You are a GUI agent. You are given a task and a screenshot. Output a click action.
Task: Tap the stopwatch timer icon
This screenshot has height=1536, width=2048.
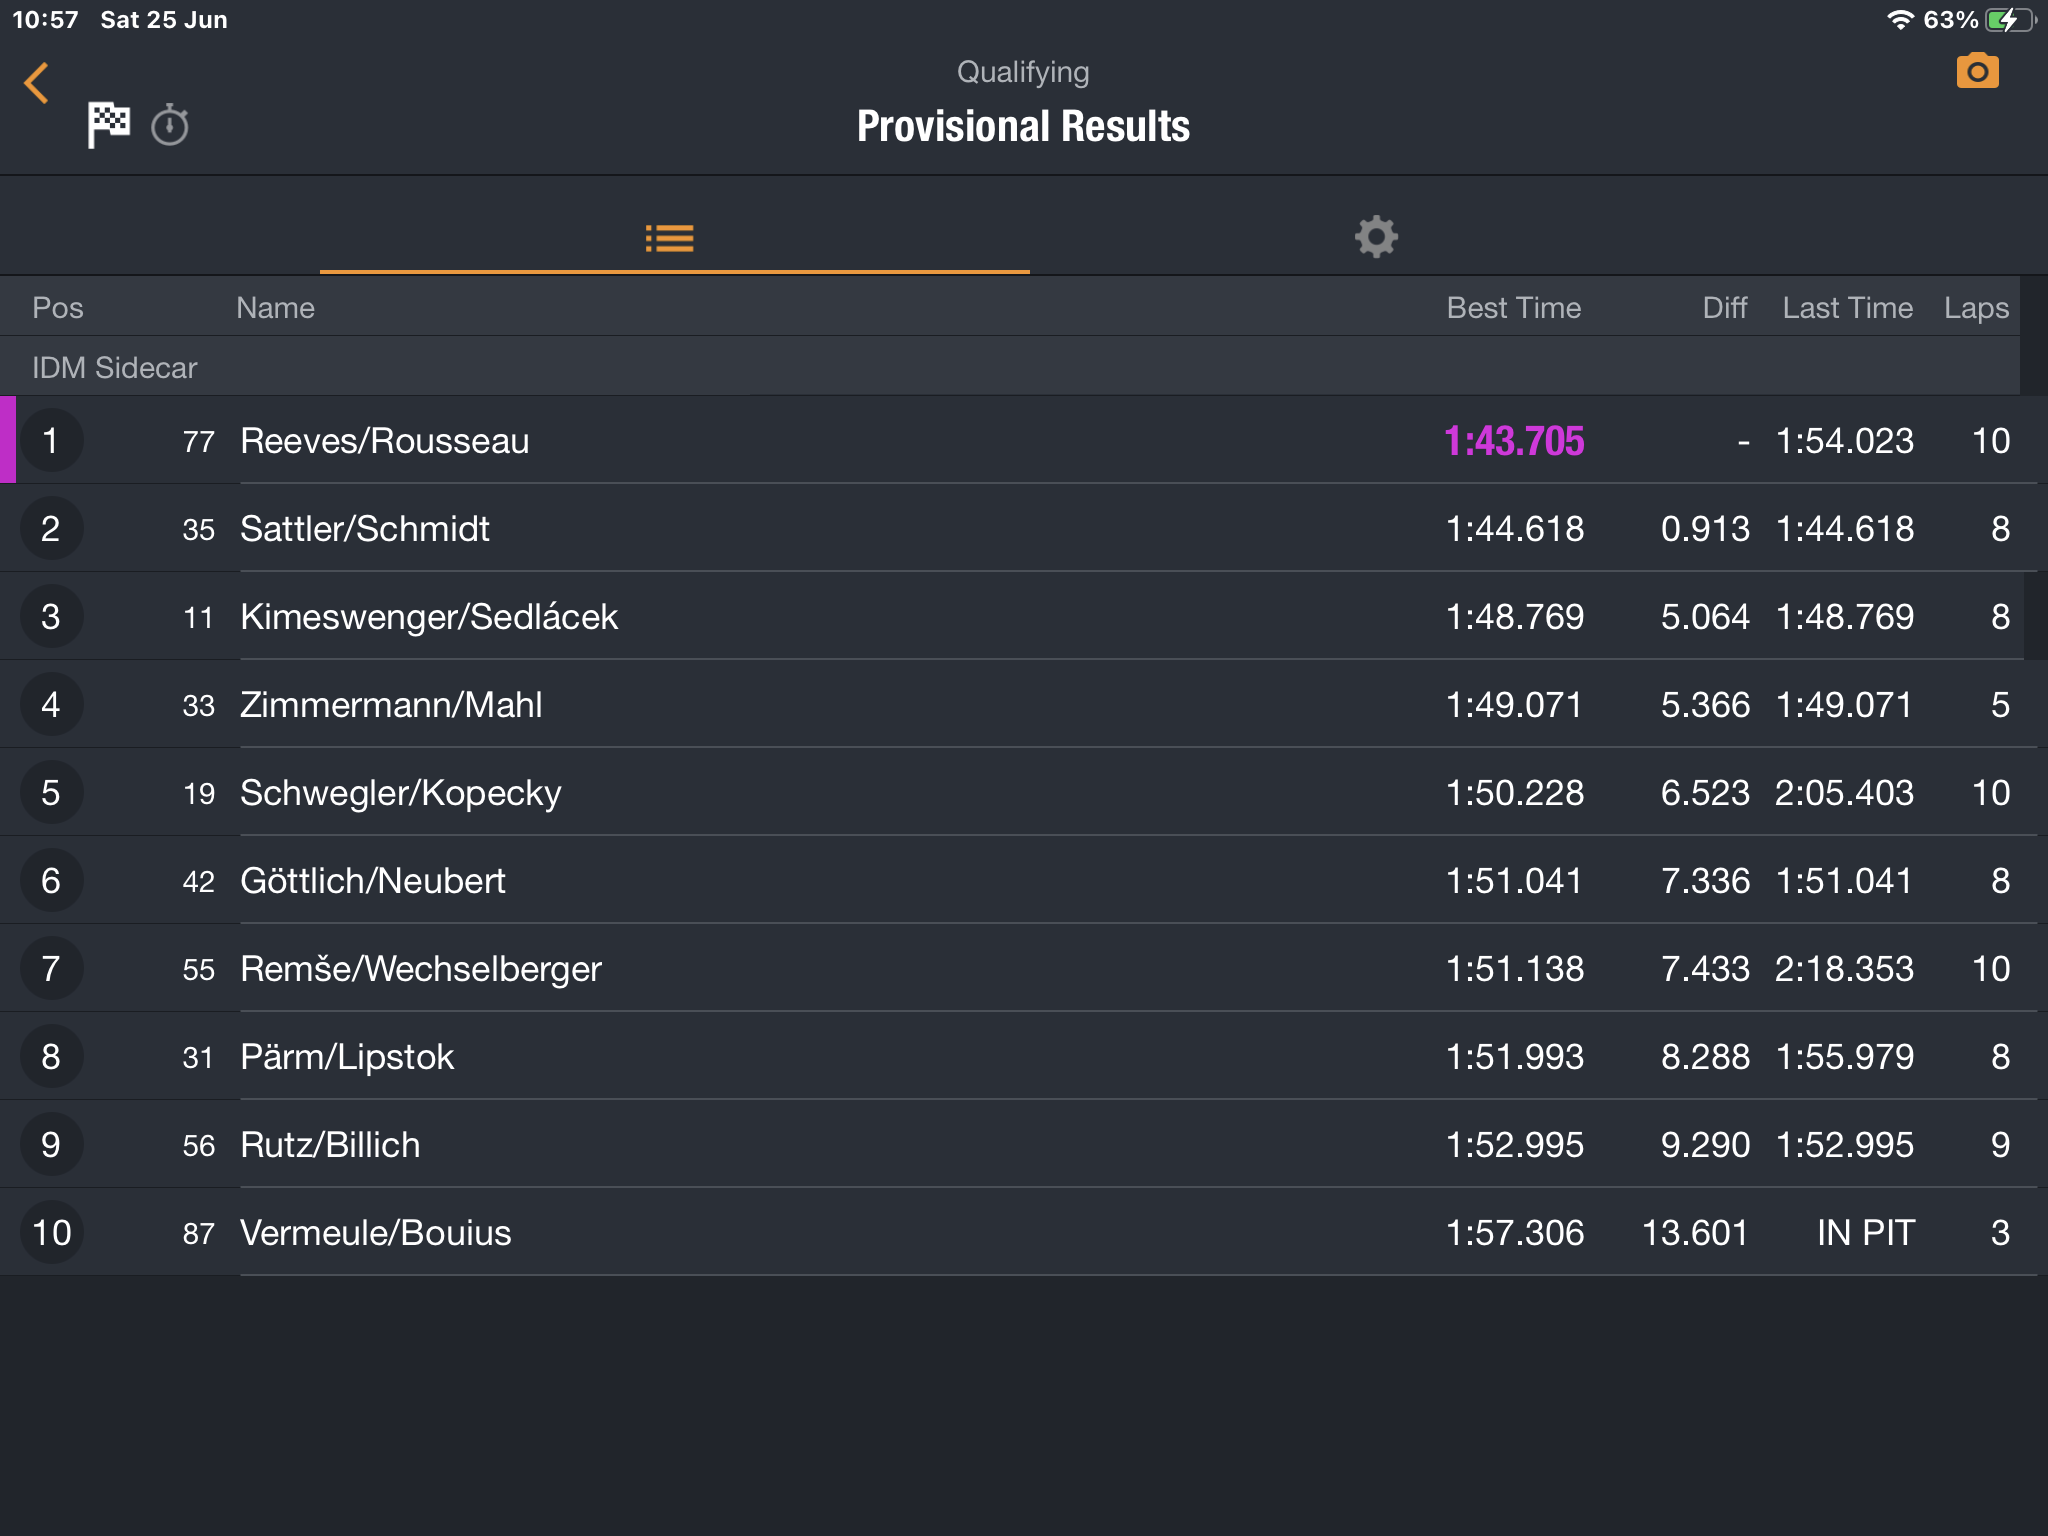point(170,125)
